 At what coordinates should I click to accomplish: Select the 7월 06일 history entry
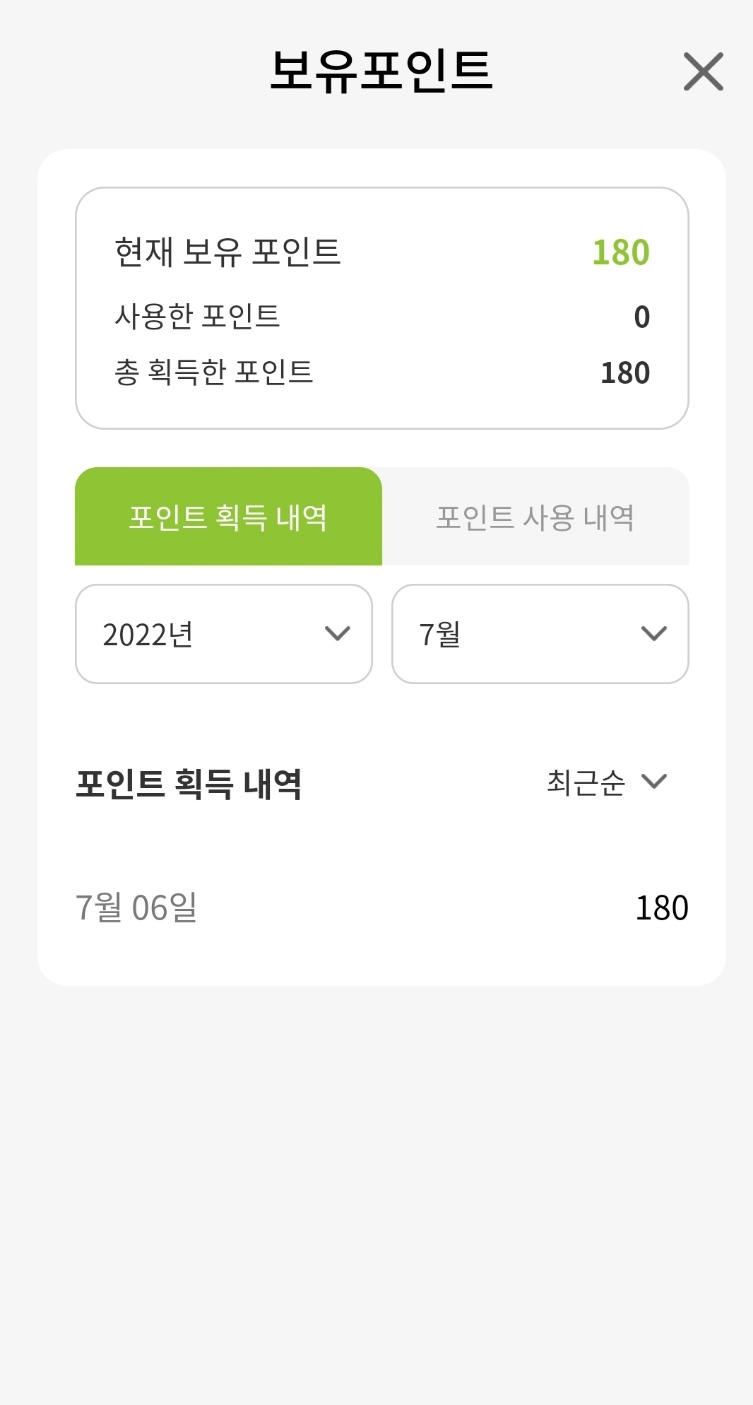point(382,908)
